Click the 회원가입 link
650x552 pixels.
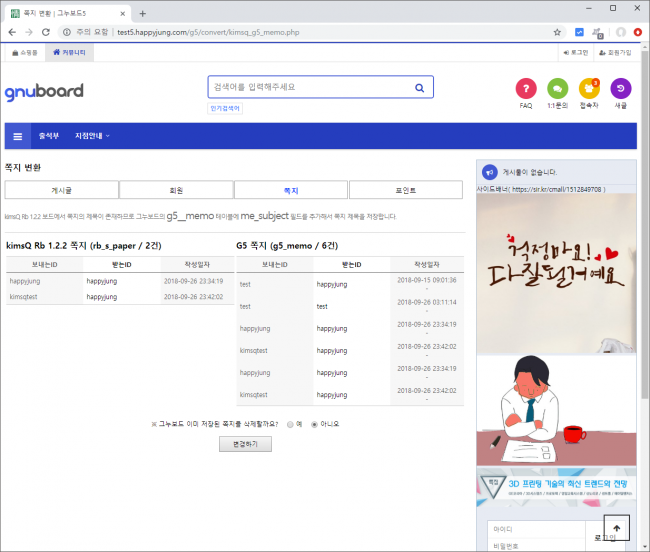615,51
